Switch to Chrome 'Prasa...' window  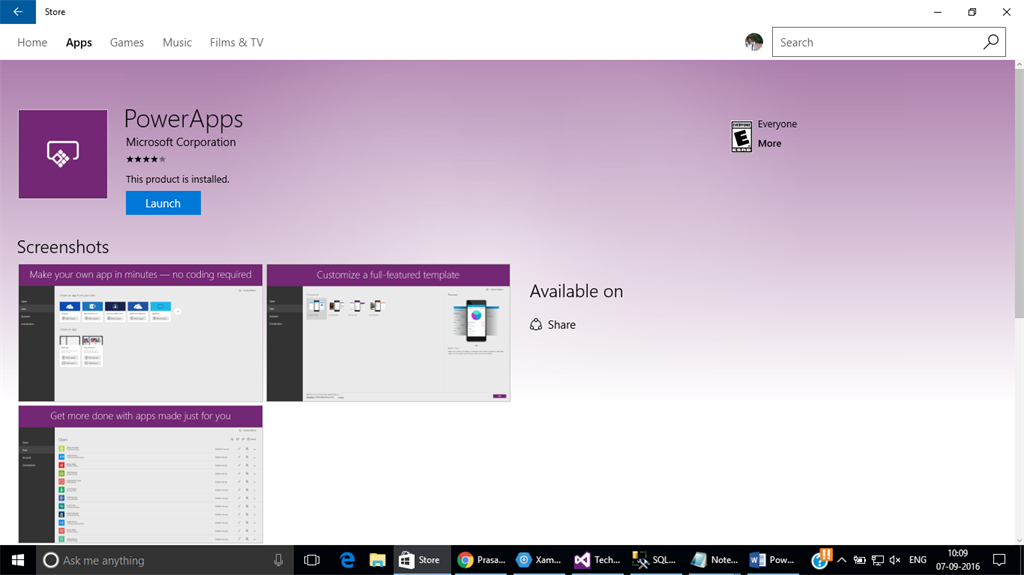(481, 560)
